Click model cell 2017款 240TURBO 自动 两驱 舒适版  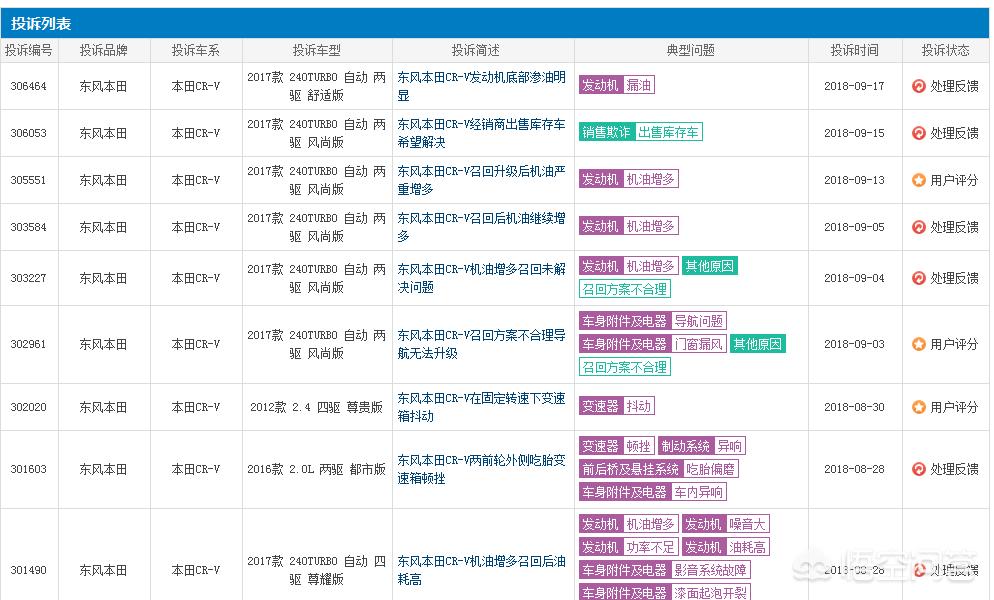pyautogui.click(x=316, y=86)
